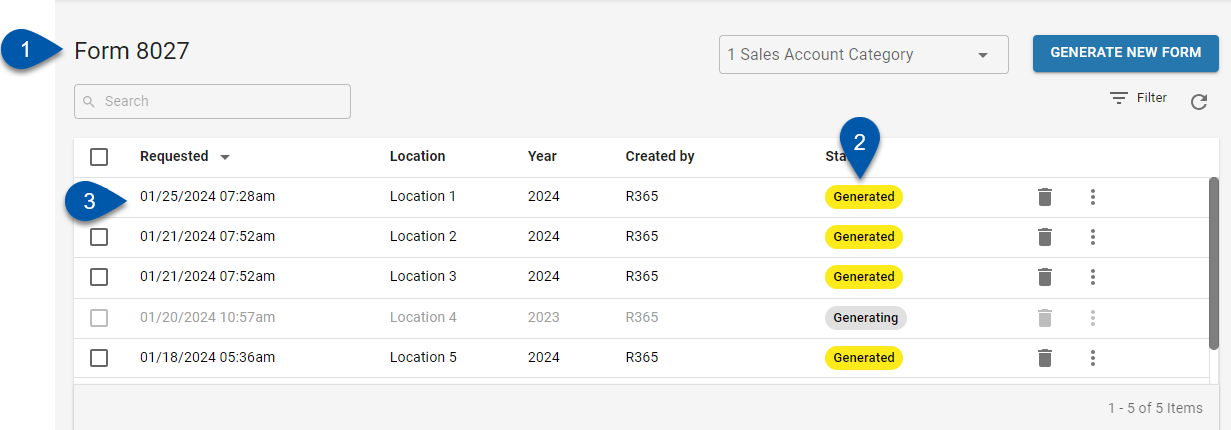Open three-dot menu for Location 3 row

coord(1093,277)
